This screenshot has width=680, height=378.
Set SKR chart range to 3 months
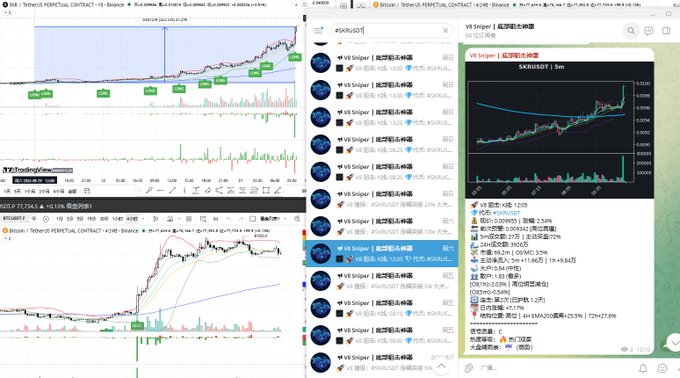[44, 191]
